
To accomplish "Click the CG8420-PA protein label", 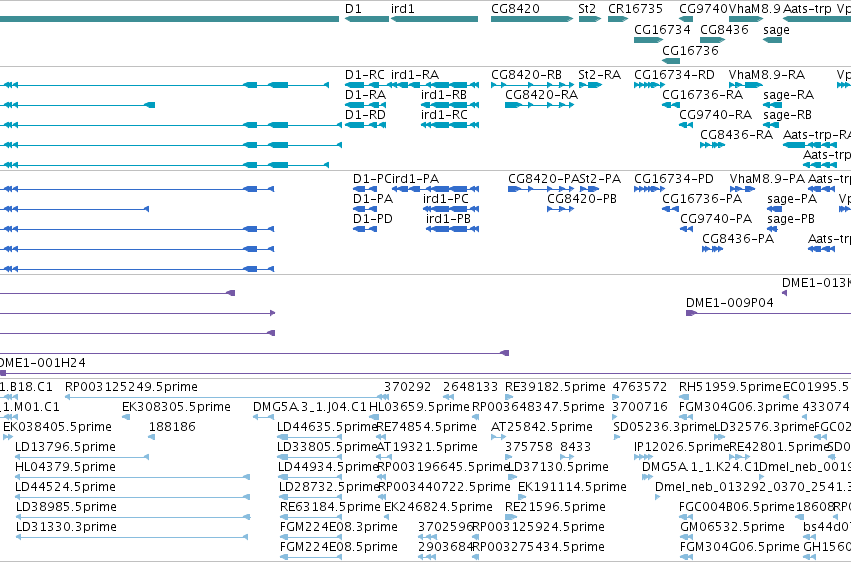I will (x=543, y=179).
